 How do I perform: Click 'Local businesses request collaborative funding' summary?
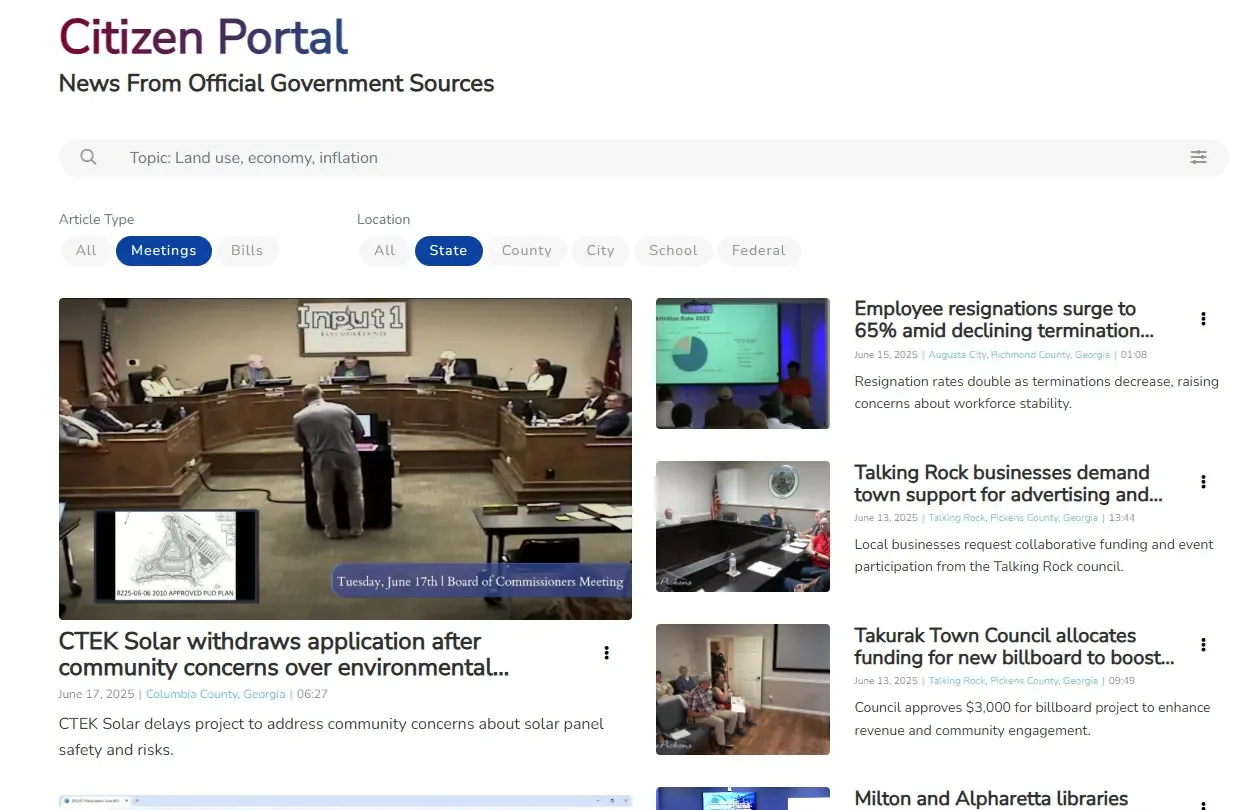pos(1034,555)
